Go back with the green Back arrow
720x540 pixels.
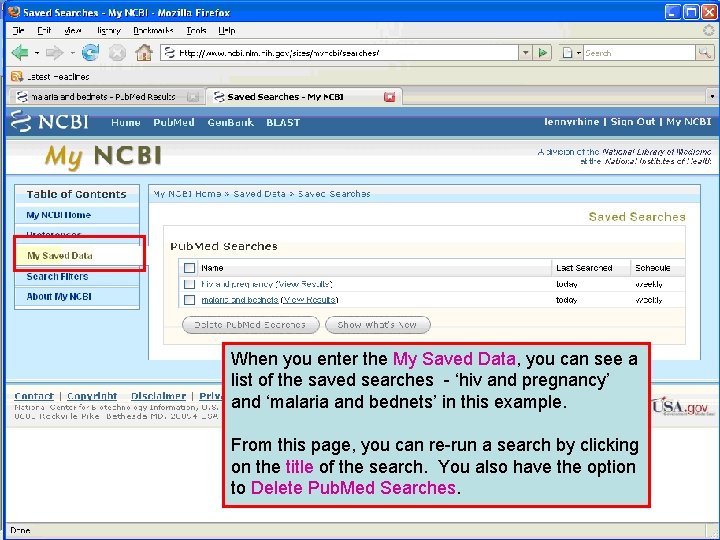click(x=20, y=53)
